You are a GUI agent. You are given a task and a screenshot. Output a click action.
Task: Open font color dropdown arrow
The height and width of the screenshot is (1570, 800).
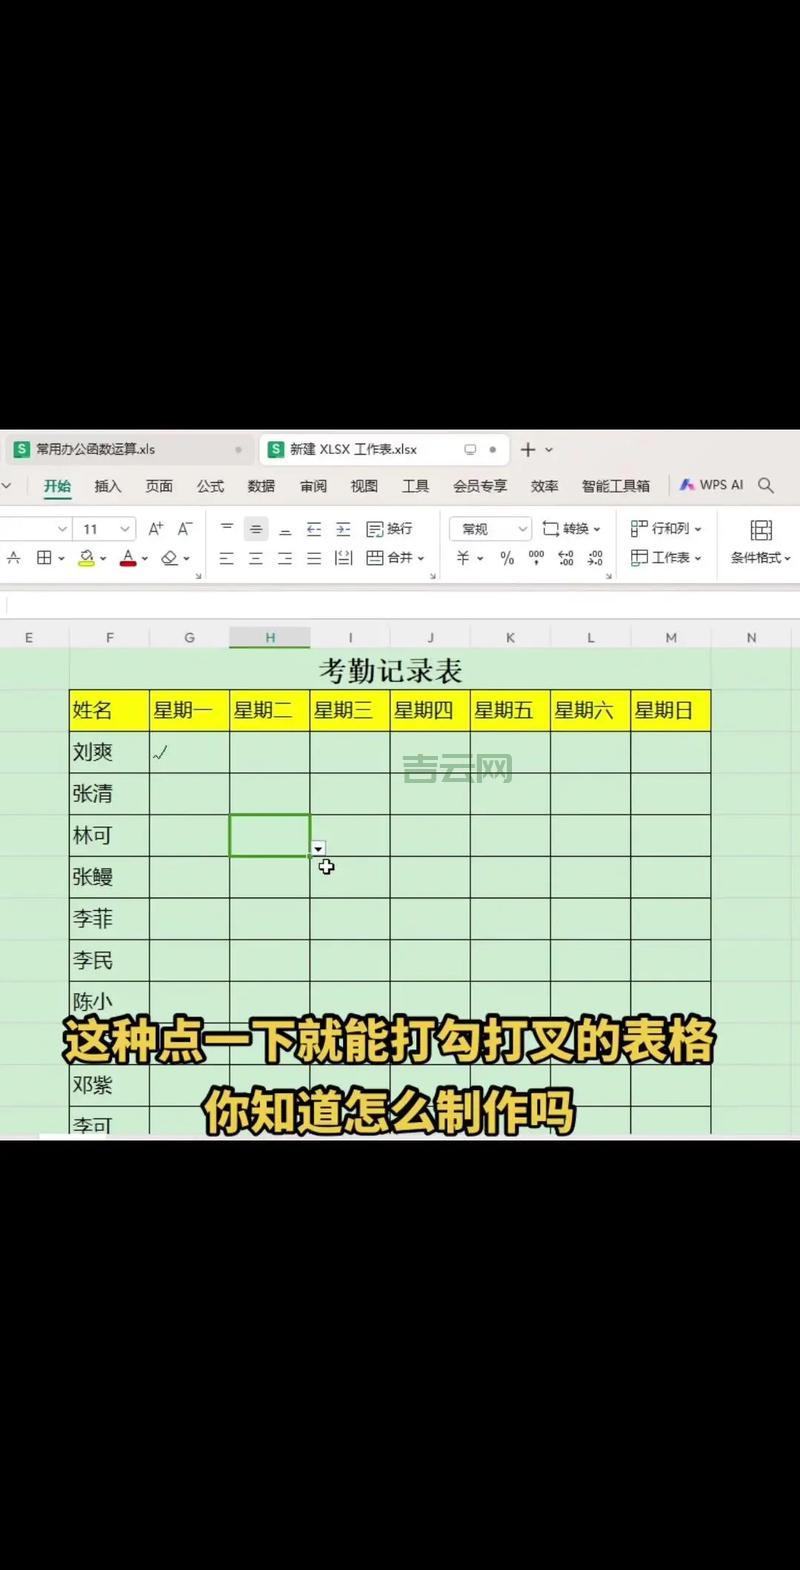click(x=144, y=559)
